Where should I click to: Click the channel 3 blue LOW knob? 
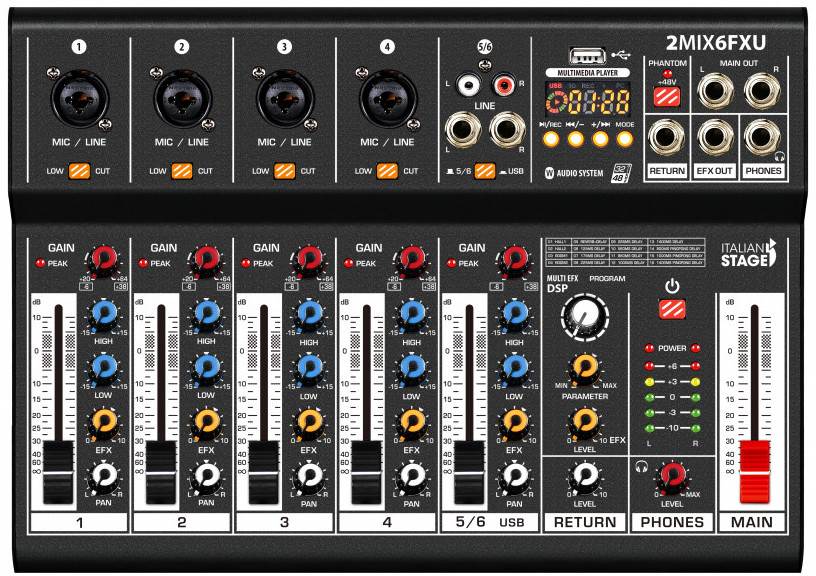pos(309,371)
